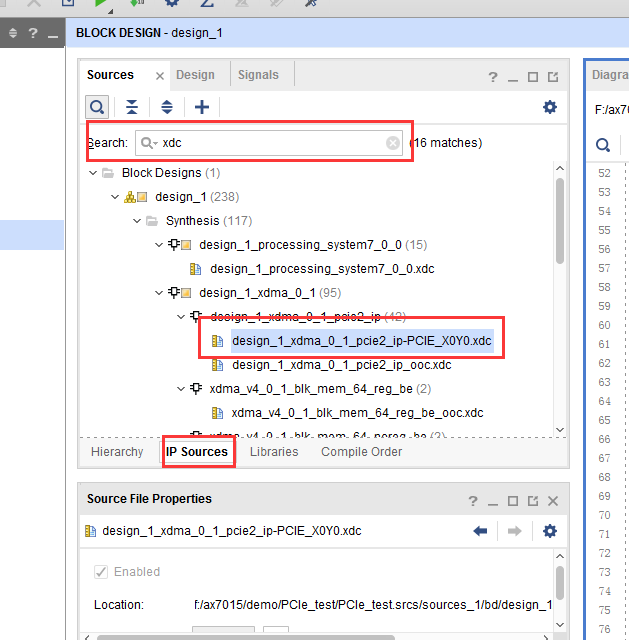Click the horizontal scrollbar in Source File Properties
This screenshot has width=629, height=640.
coord(246,638)
